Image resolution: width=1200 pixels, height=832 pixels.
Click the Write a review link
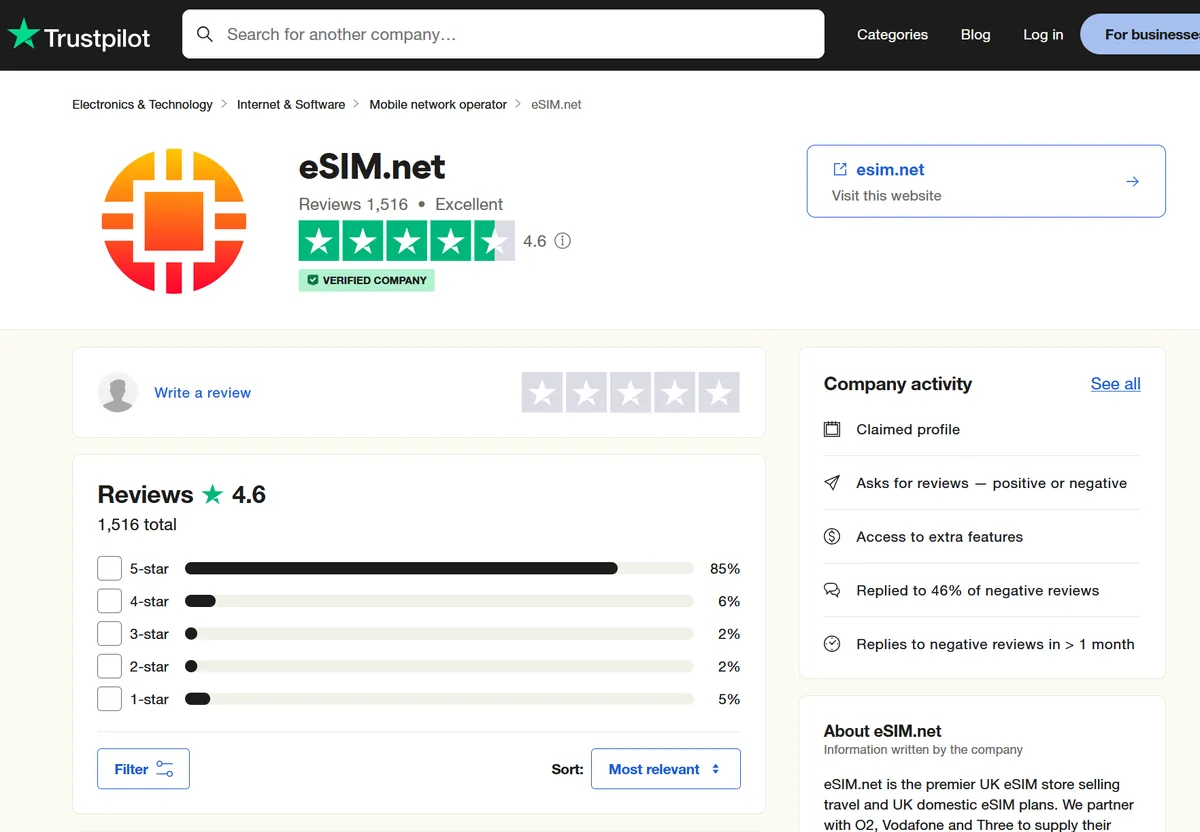tap(202, 393)
